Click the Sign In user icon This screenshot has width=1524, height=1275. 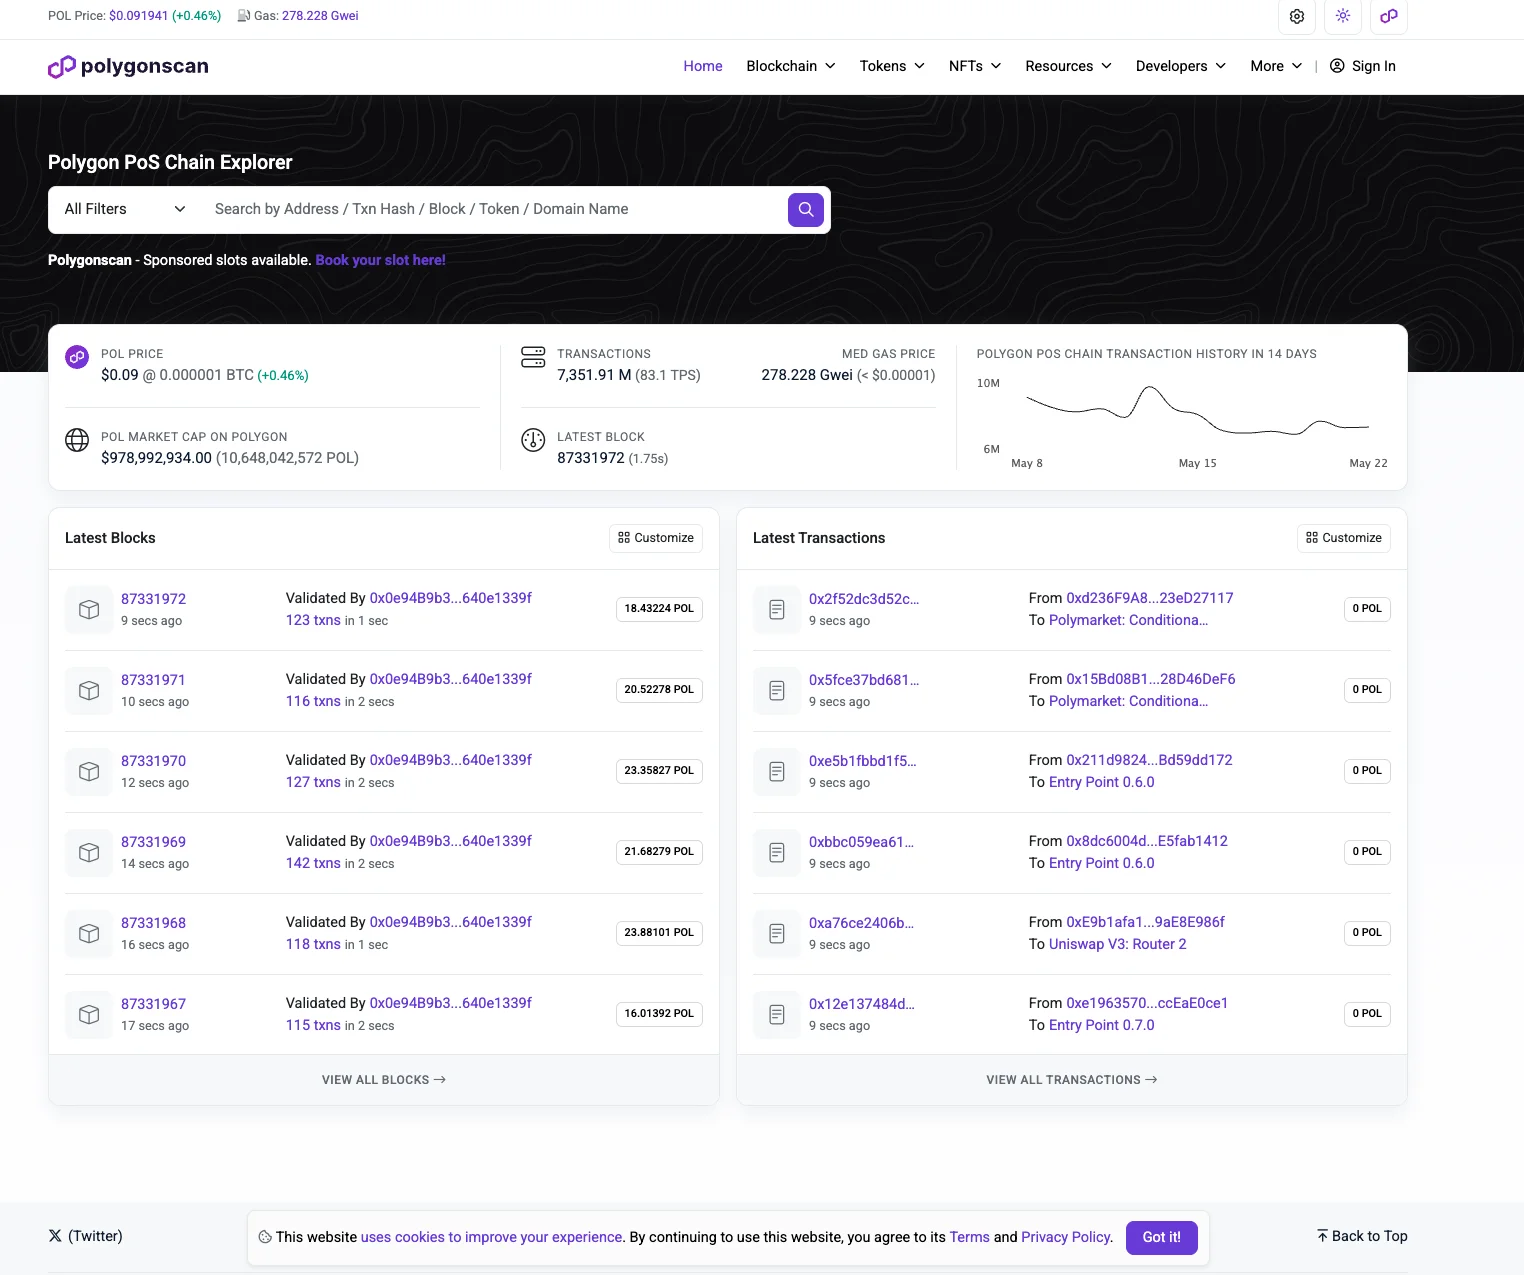point(1337,66)
